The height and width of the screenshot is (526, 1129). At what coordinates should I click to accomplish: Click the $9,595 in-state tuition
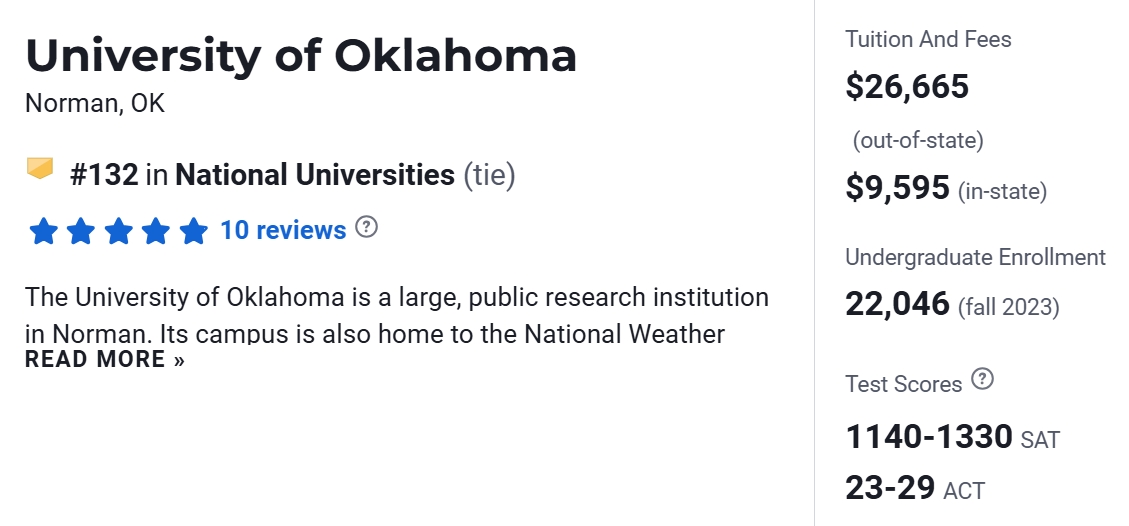coord(897,188)
